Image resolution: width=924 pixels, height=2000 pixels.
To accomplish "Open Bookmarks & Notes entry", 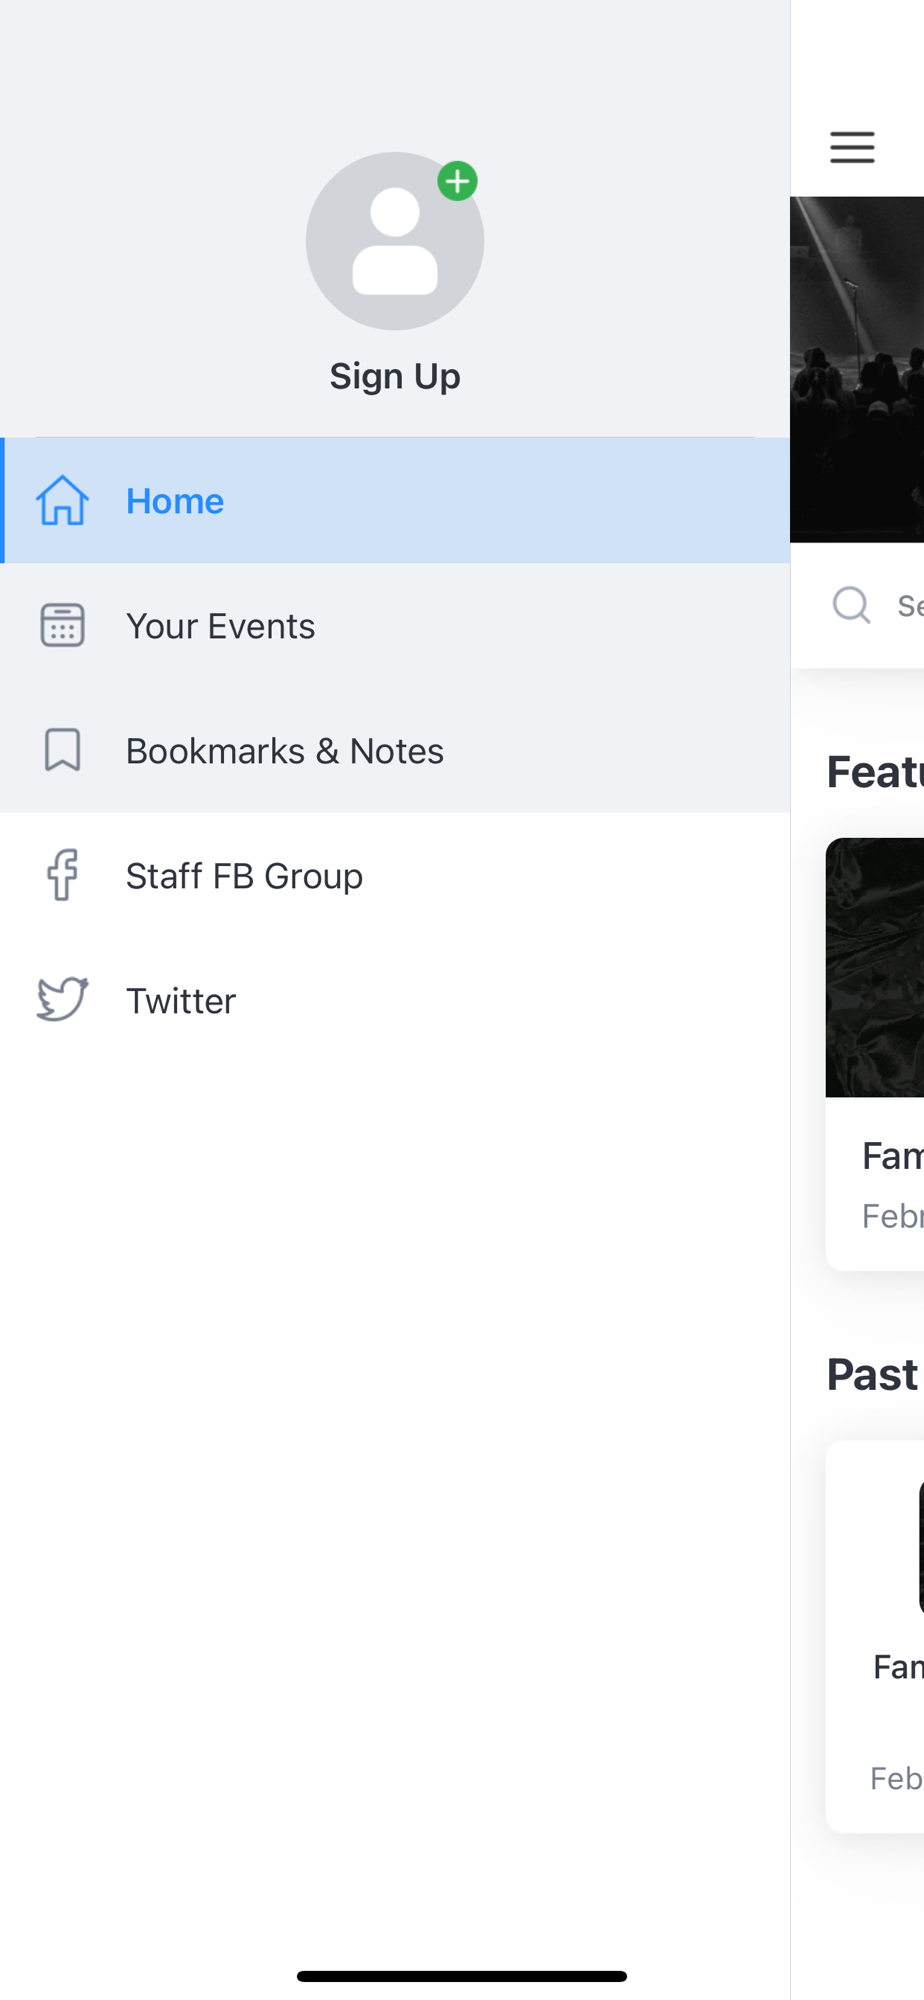I will 395,750.
